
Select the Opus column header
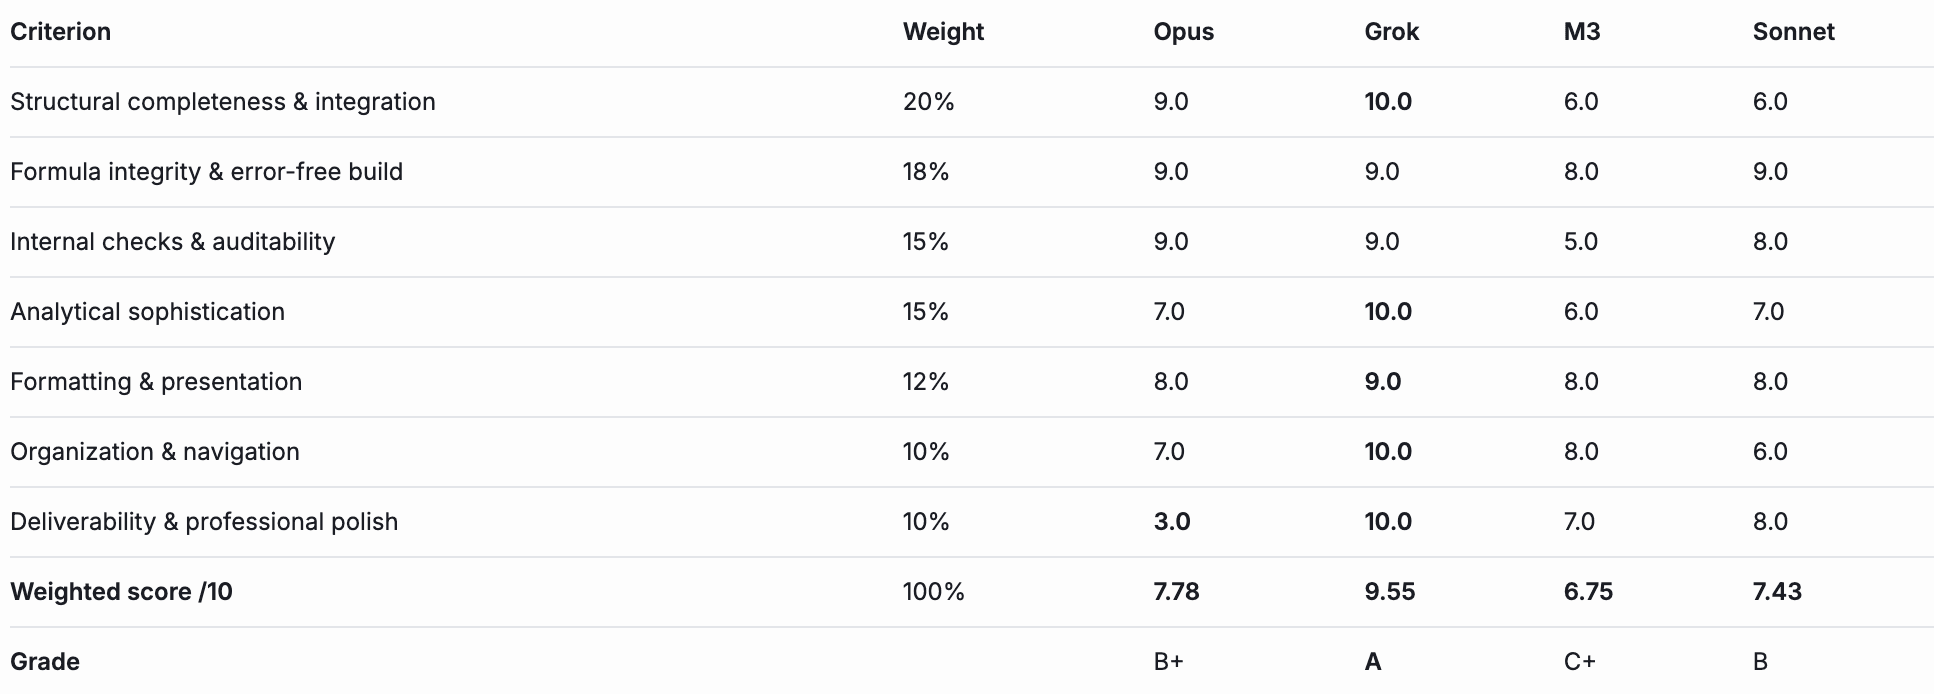pos(1183,32)
